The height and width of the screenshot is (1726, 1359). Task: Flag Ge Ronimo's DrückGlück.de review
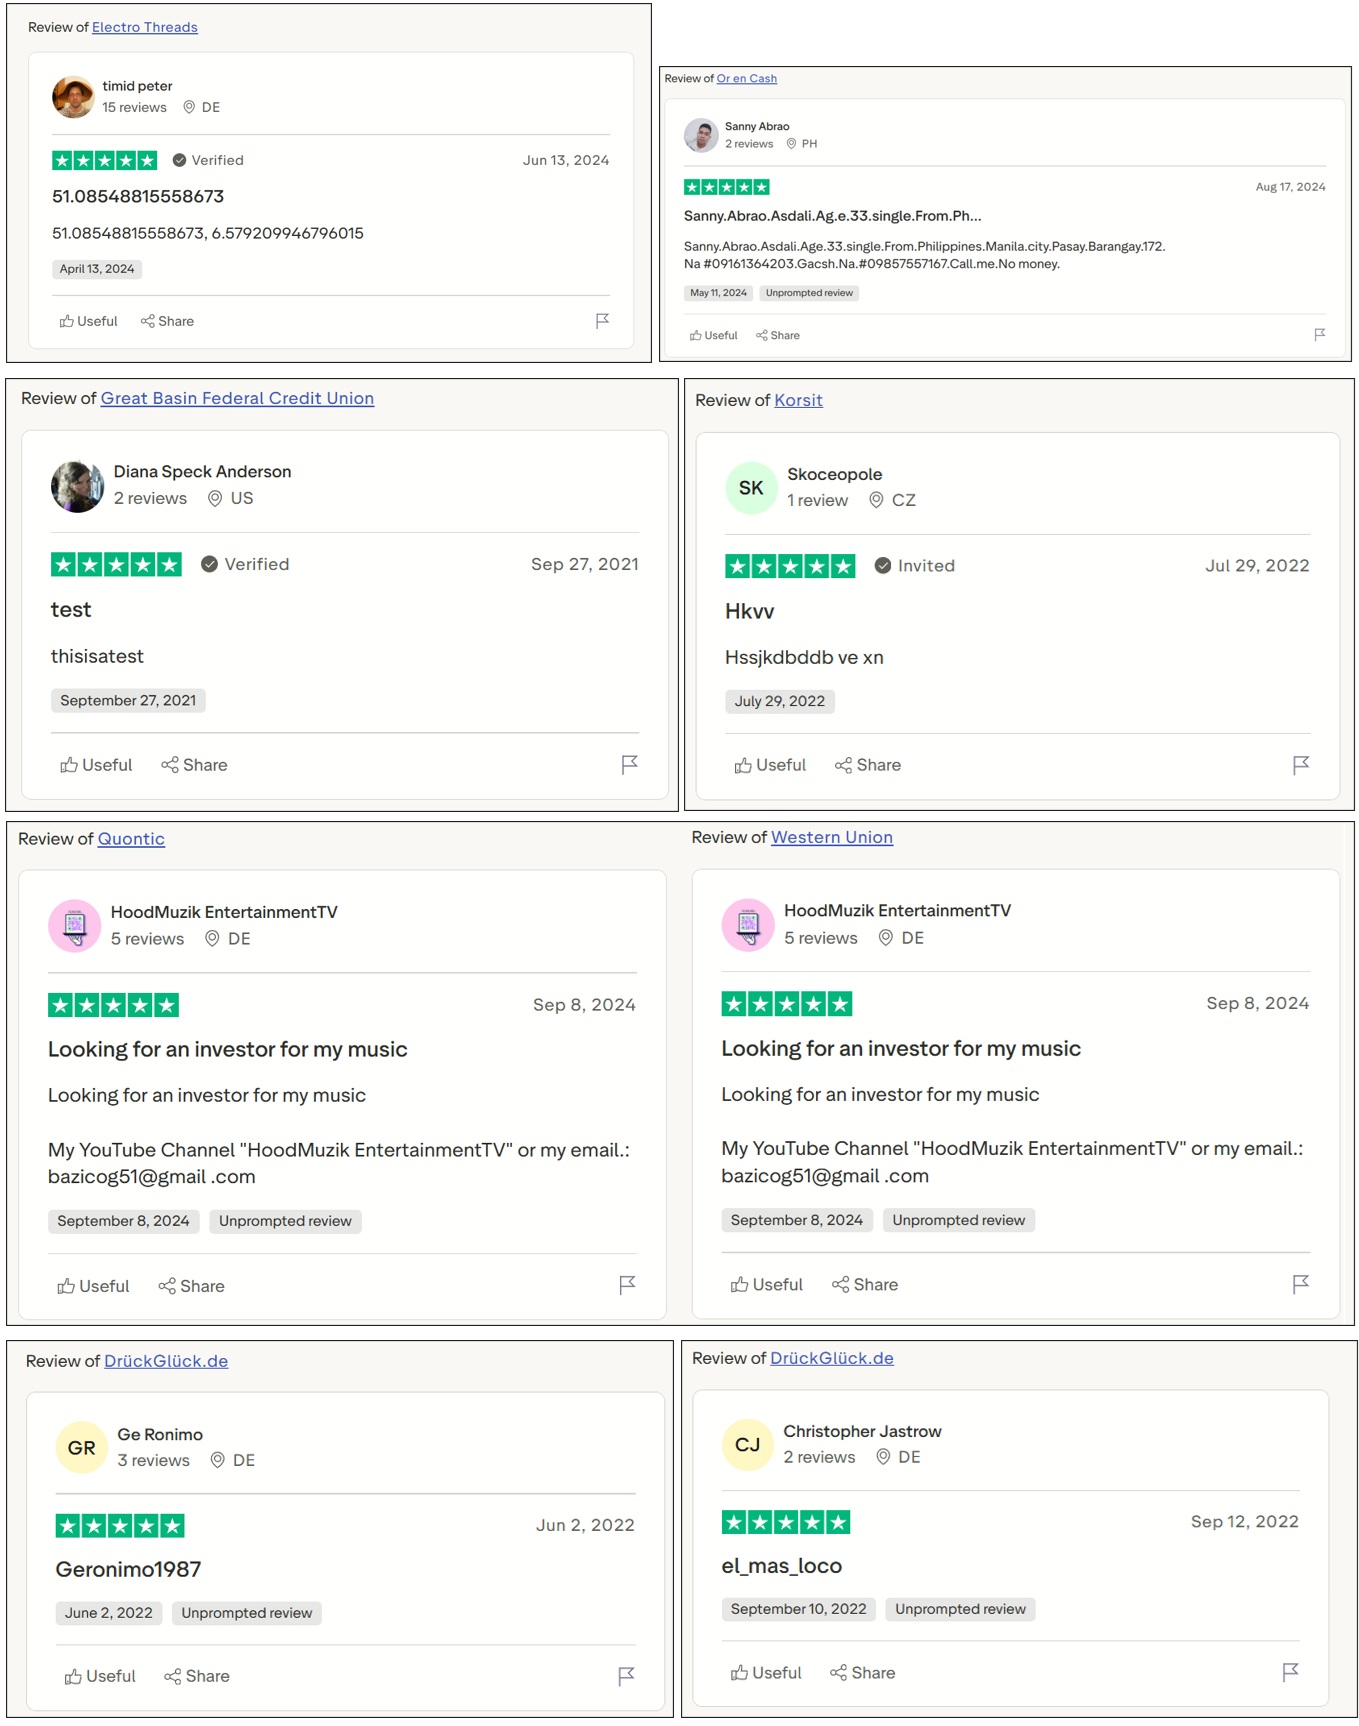coord(626,1676)
